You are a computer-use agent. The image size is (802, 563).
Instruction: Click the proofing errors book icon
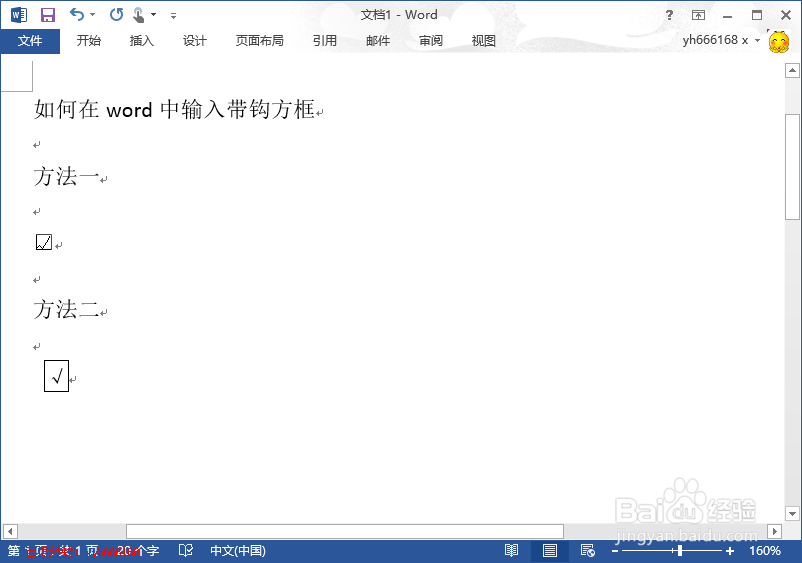(x=186, y=551)
